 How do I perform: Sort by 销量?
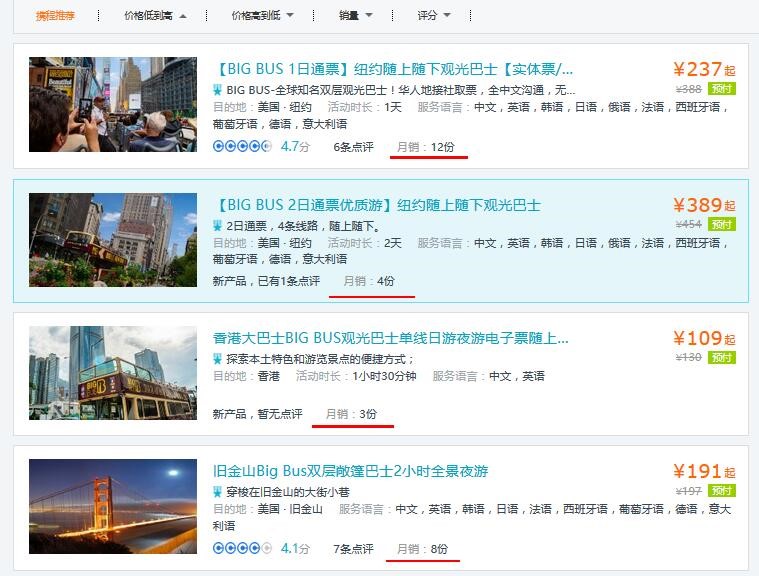click(355, 15)
